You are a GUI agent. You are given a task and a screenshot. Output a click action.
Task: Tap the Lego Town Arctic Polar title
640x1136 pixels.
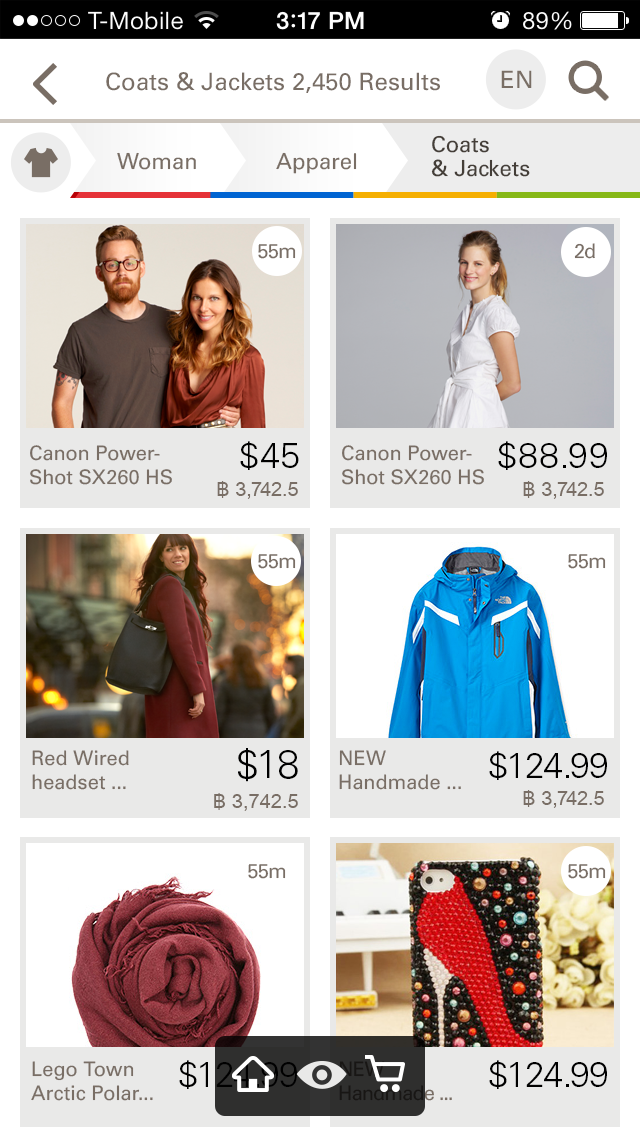[x=92, y=1081]
